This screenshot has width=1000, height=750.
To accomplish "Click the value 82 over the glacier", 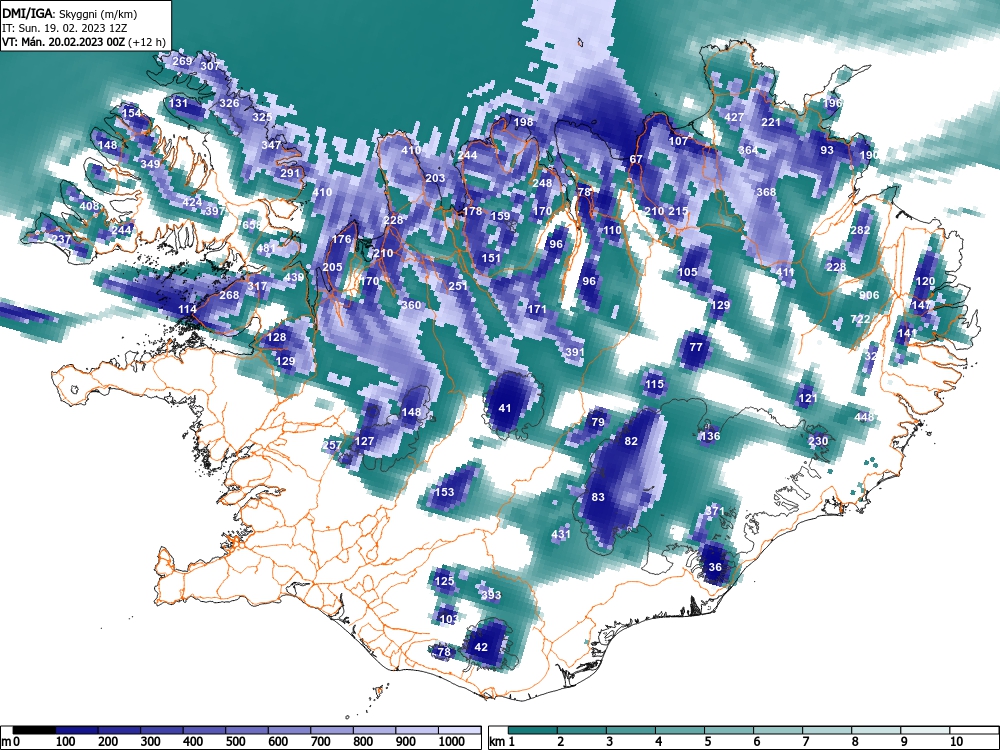I will (631, 441).
